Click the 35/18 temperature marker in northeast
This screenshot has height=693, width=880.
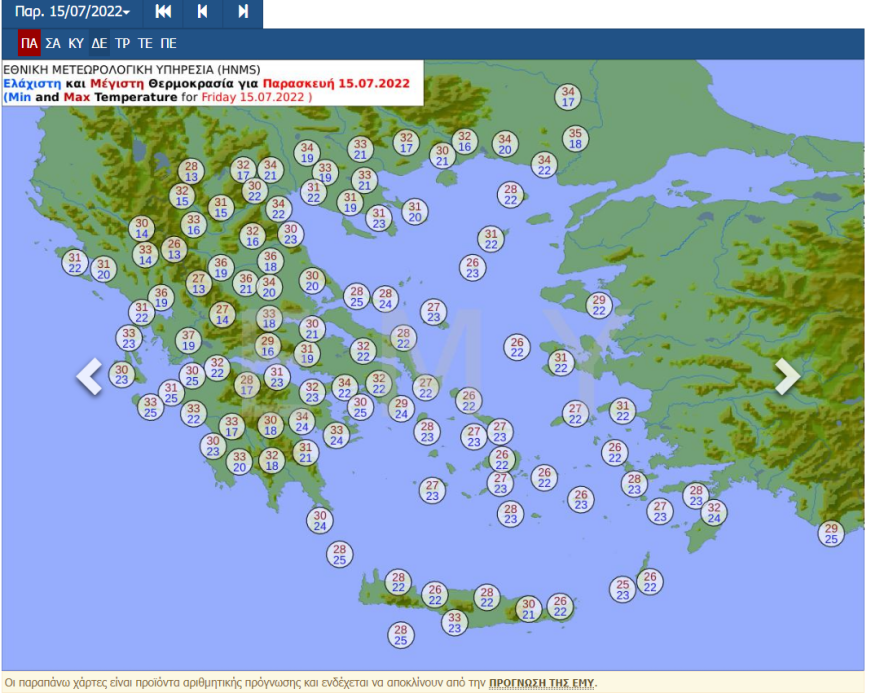574,138
